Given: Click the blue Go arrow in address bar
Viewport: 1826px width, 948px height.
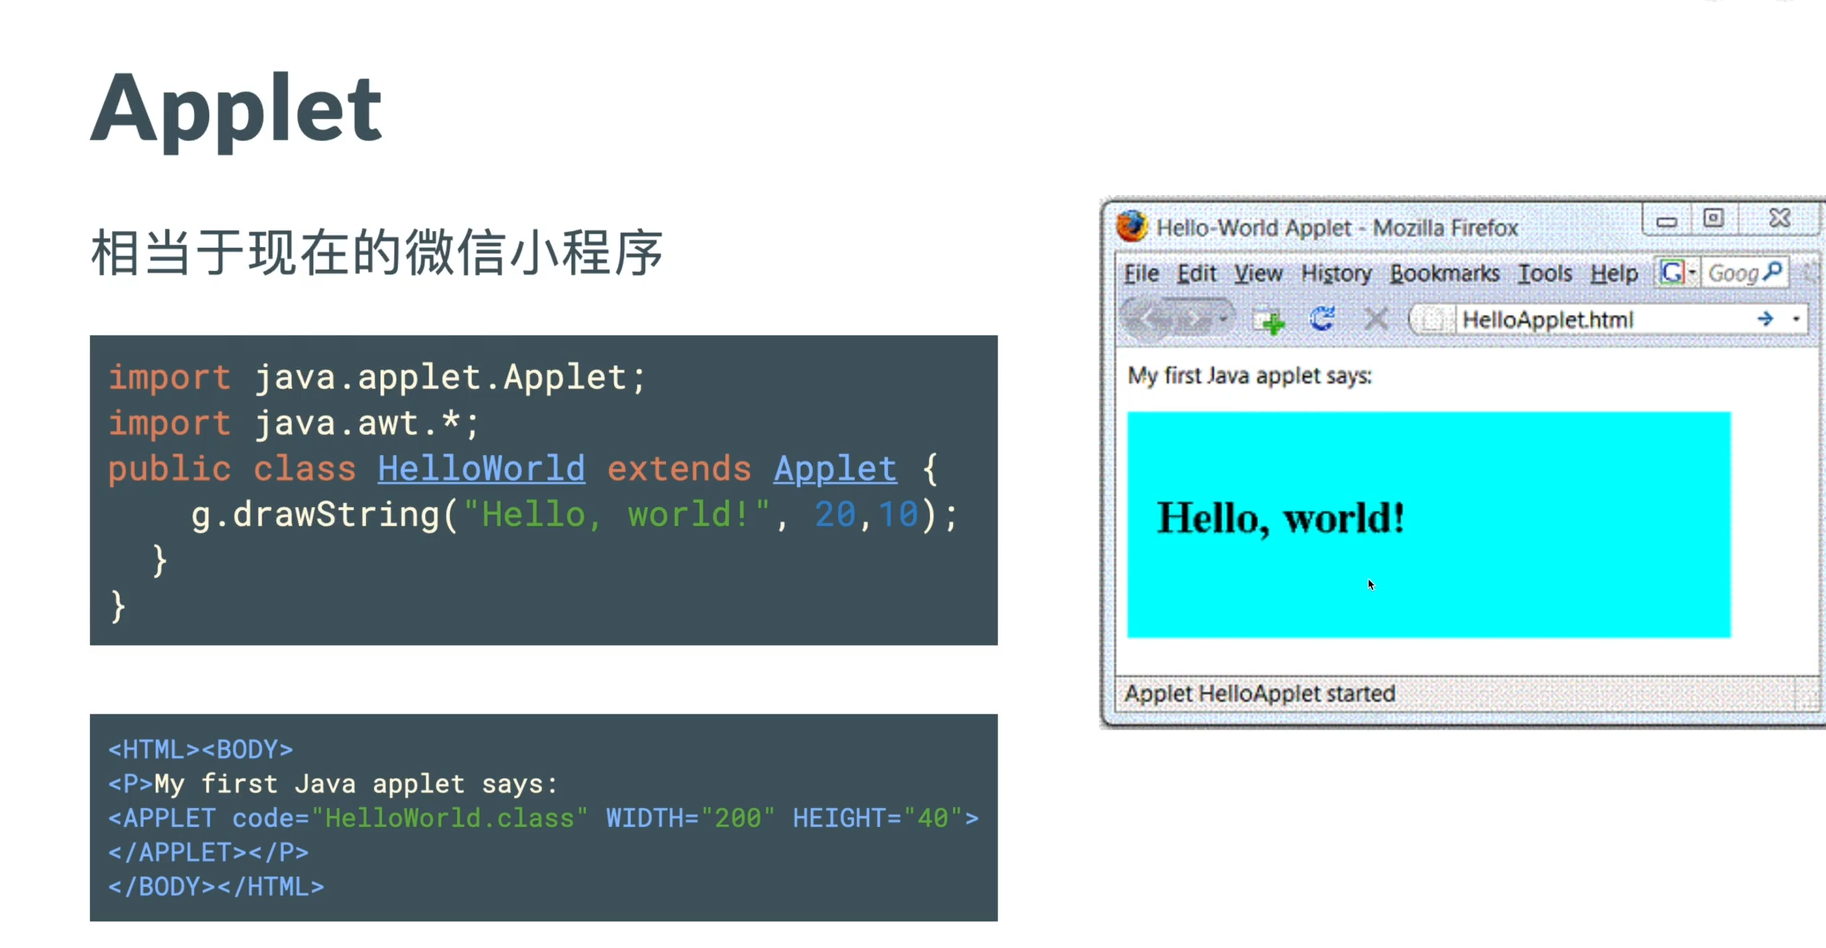Looking at the screenshot, I should (1765, 319).
